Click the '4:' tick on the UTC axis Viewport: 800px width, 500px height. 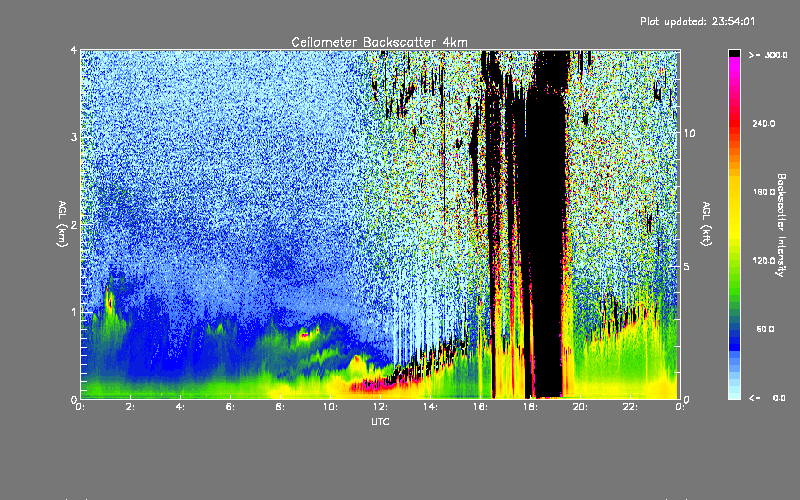pyautogui.click(x=181, y=407)
